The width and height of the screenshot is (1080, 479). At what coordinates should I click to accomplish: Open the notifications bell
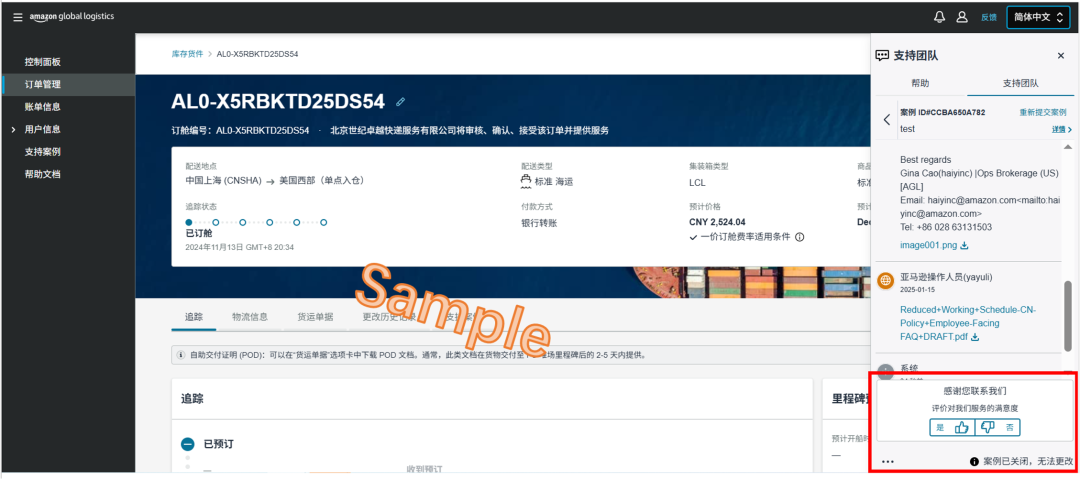click(939, 17)
